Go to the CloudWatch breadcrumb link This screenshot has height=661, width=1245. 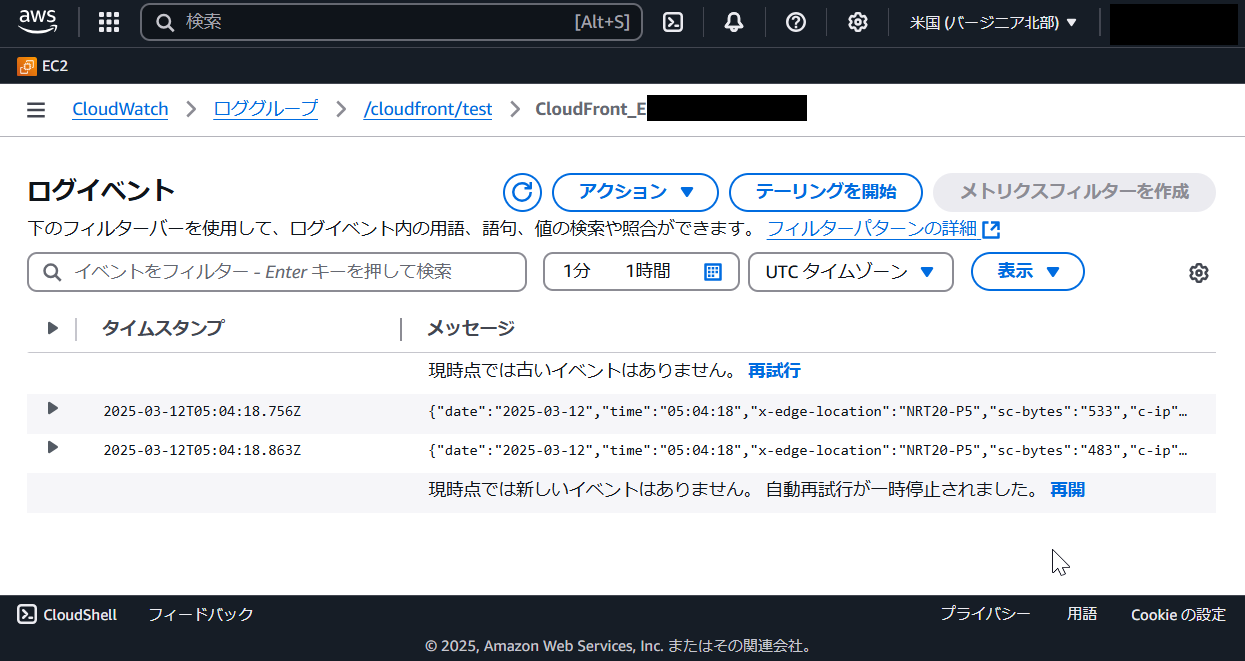pos(120,109)
